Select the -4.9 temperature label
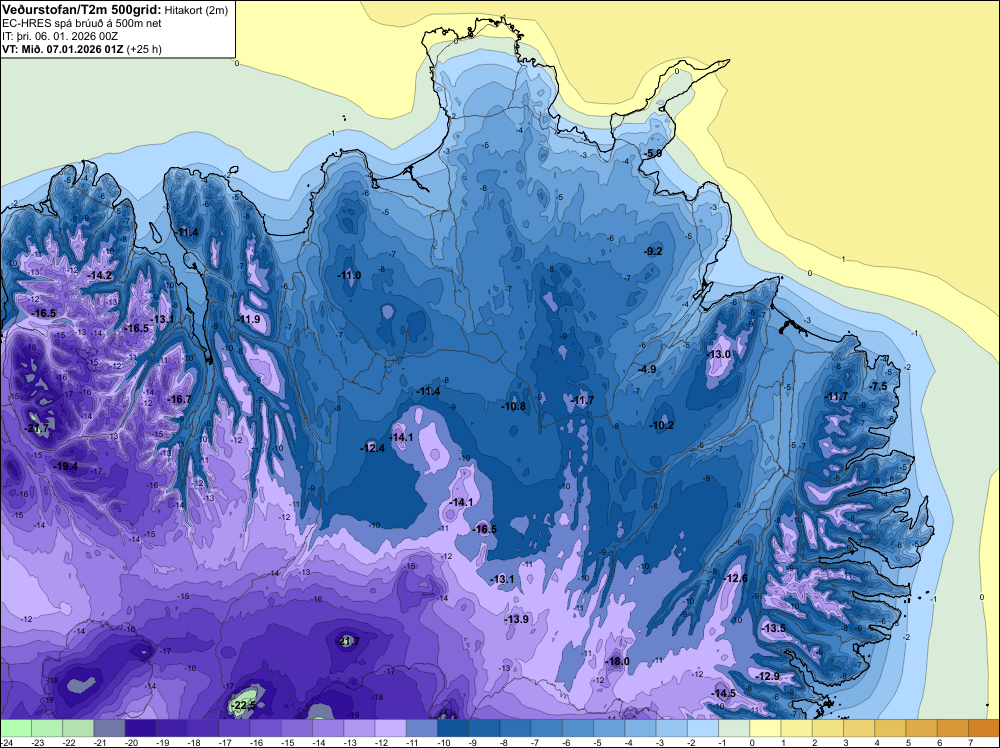This screenshot has height=748, width=1000. (647, 369)
